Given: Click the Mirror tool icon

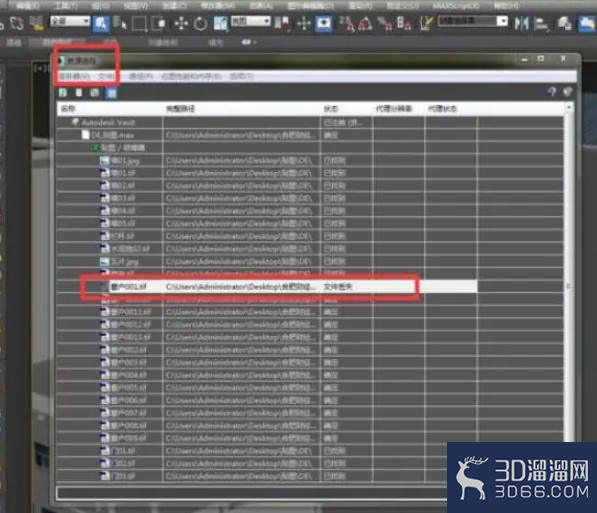Looking at the screenshot, I should [x=521, y=24].
